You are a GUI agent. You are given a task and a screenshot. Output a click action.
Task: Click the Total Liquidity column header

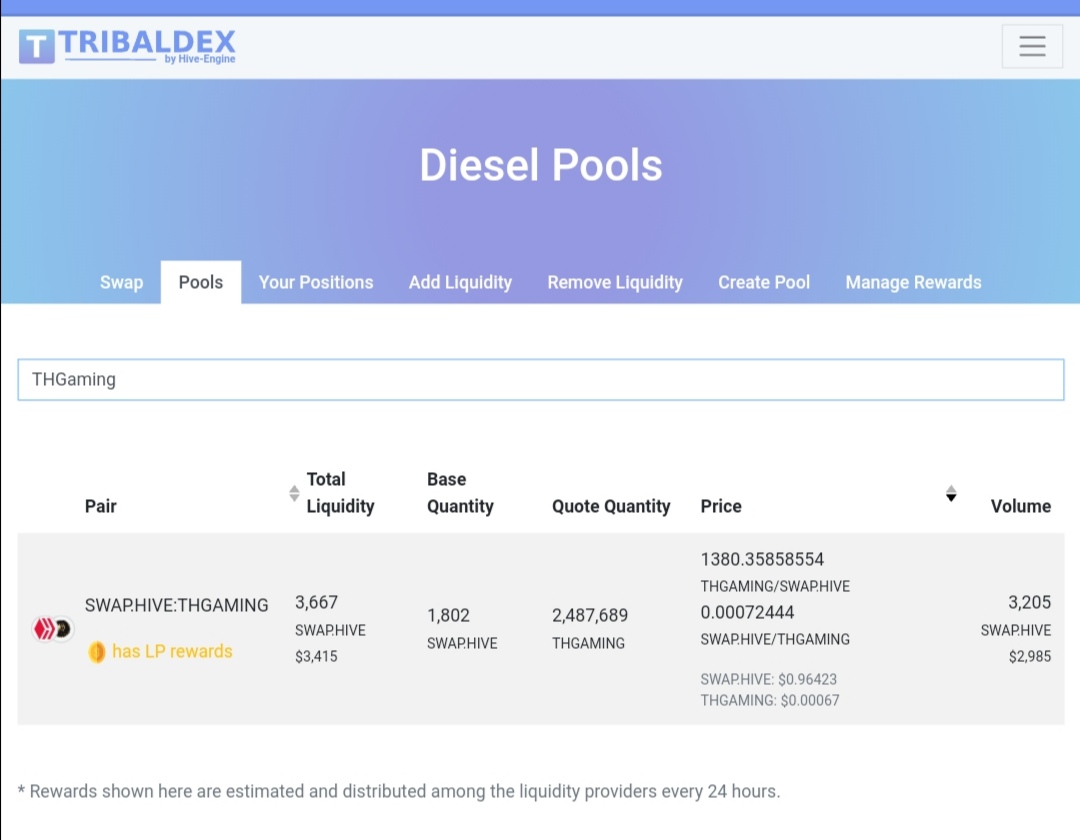click(x=340, y=493)
